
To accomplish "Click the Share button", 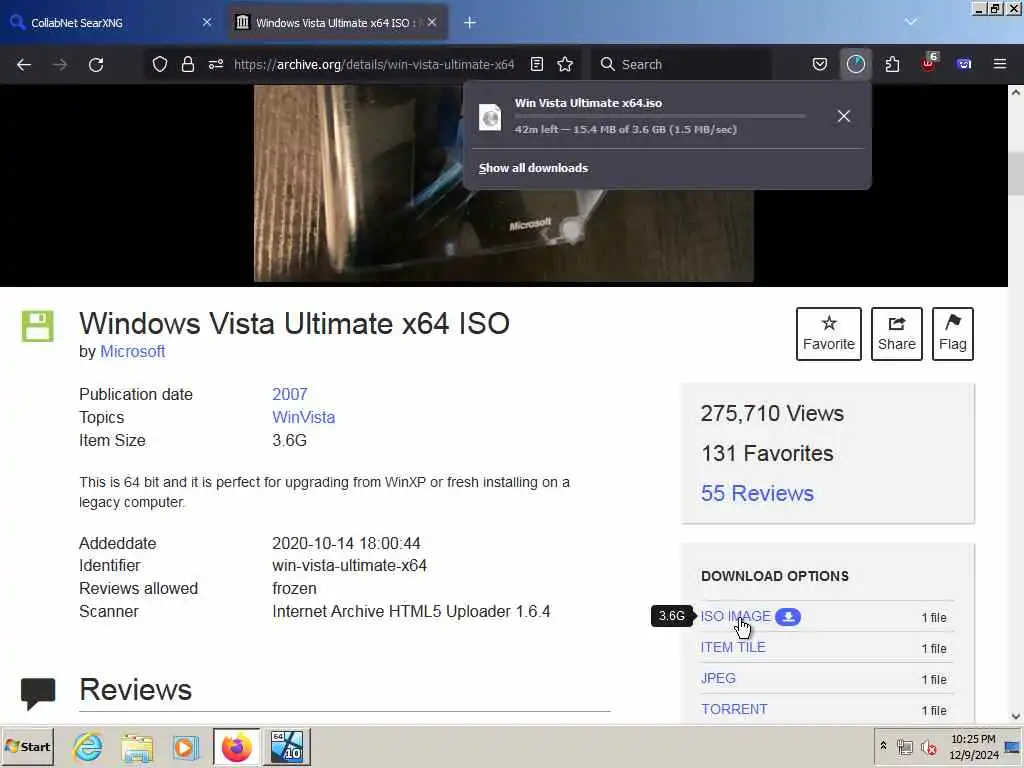I will (x=897, y=334).
